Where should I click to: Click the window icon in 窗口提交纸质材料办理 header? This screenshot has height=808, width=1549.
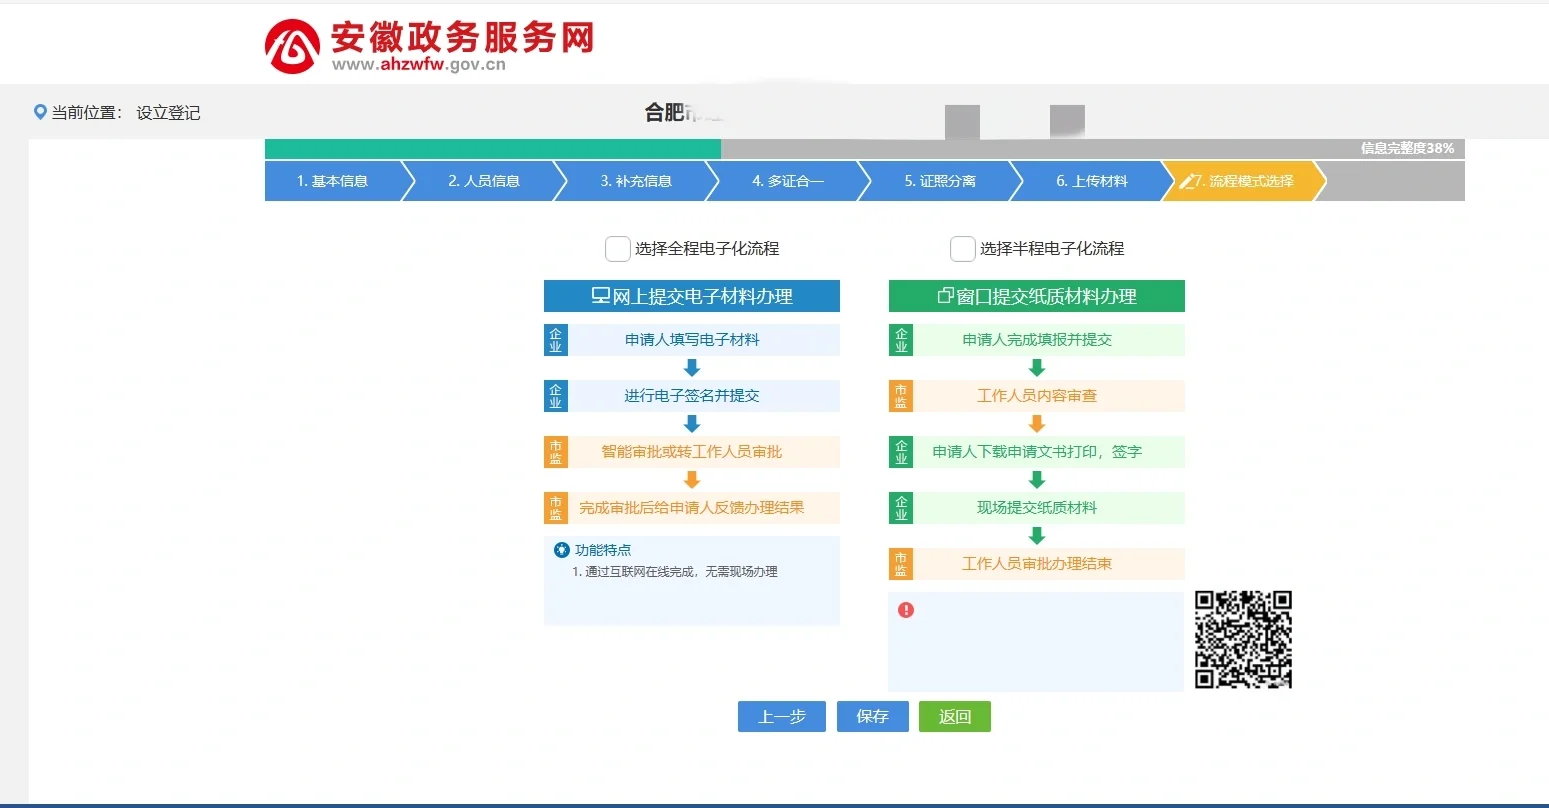point(945,296)
